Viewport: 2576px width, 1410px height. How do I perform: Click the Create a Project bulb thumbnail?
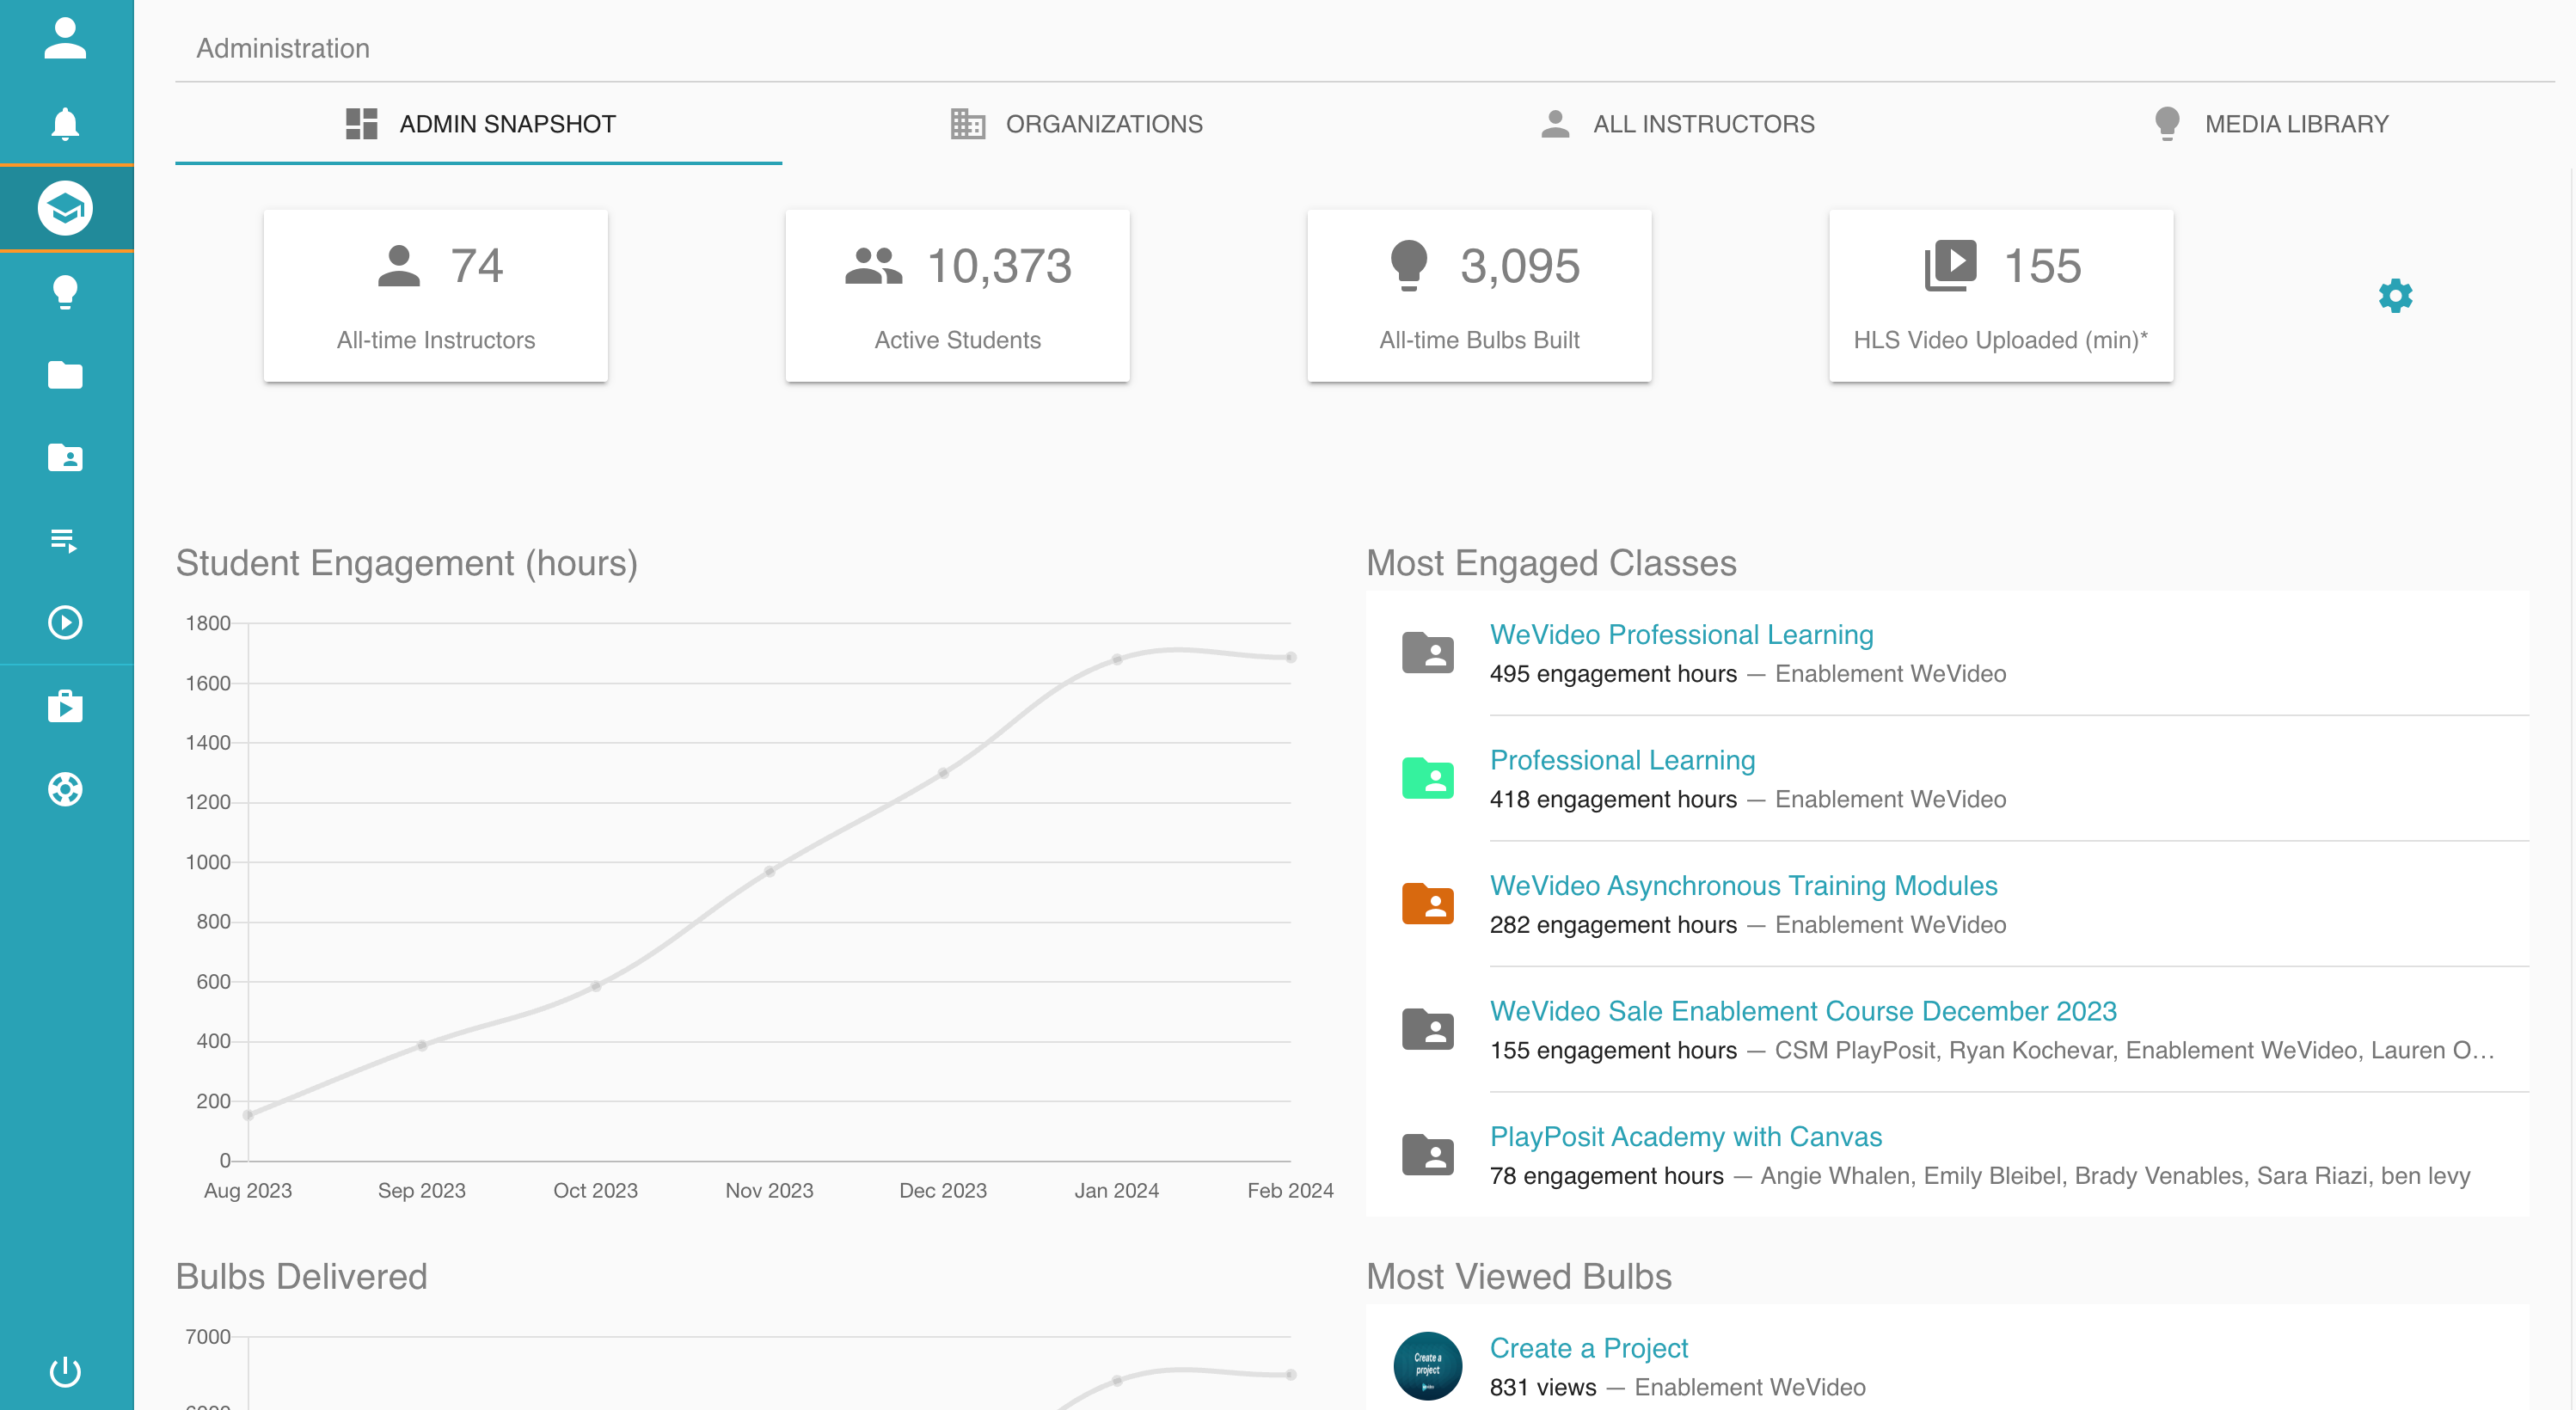1428,1366
